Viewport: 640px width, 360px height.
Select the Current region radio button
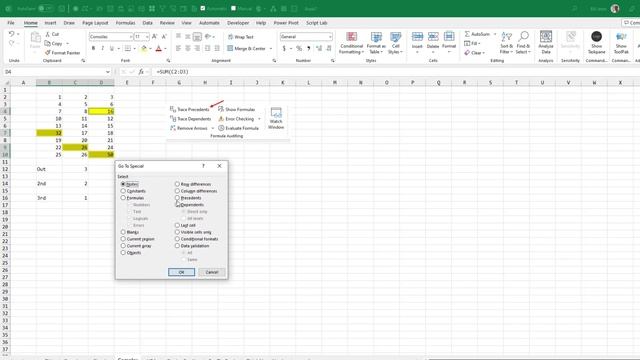pyautogui.click(x=123, y=239)
